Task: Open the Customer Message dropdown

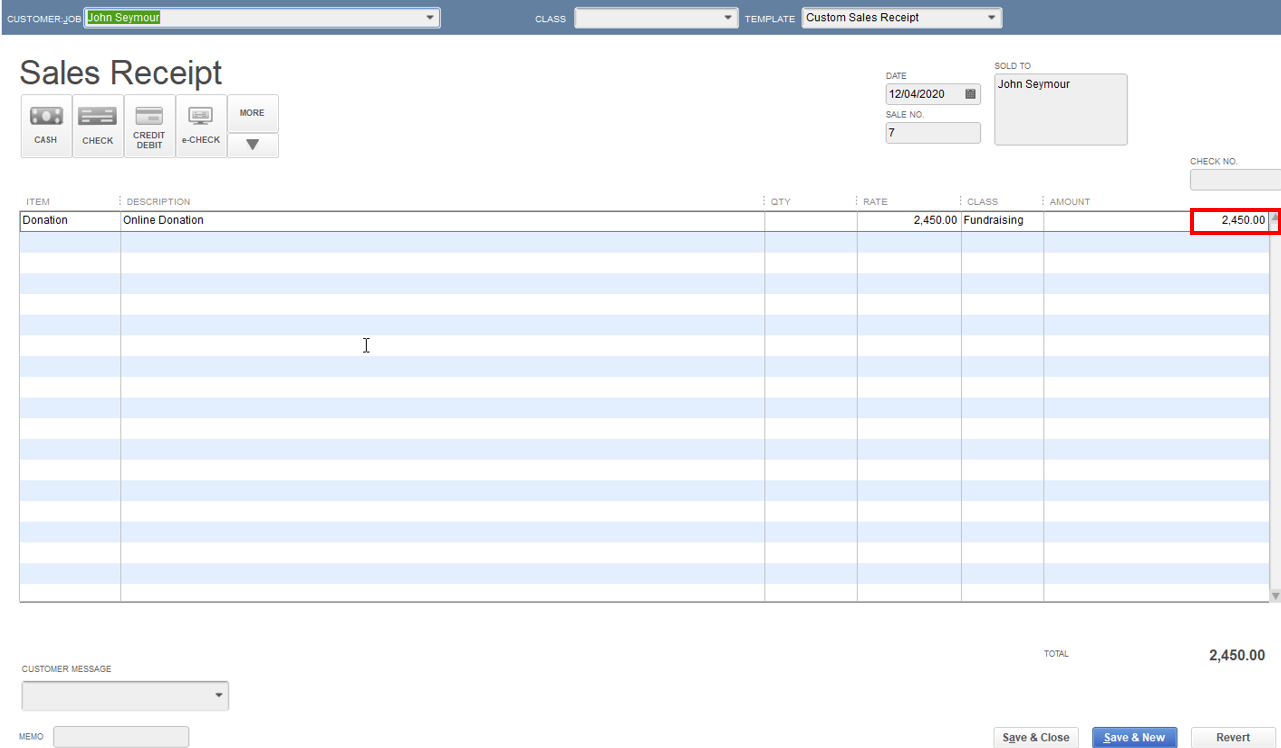Action: 125,695
